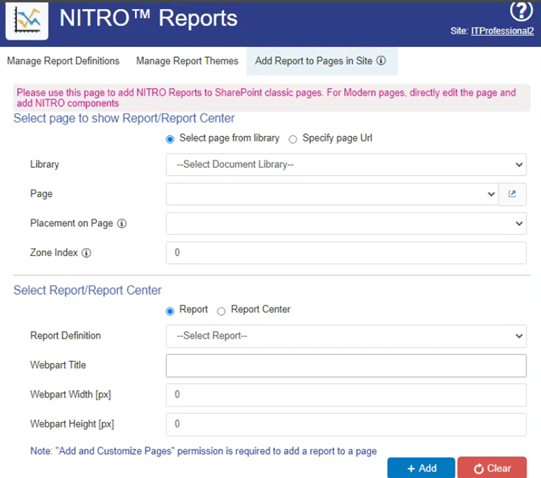Image resolution: width=541 pixels, height=478 pixels.
Task: Click the NITRO Reports chart logo icon
Action: pyautogui.click(x=27, y=21)
